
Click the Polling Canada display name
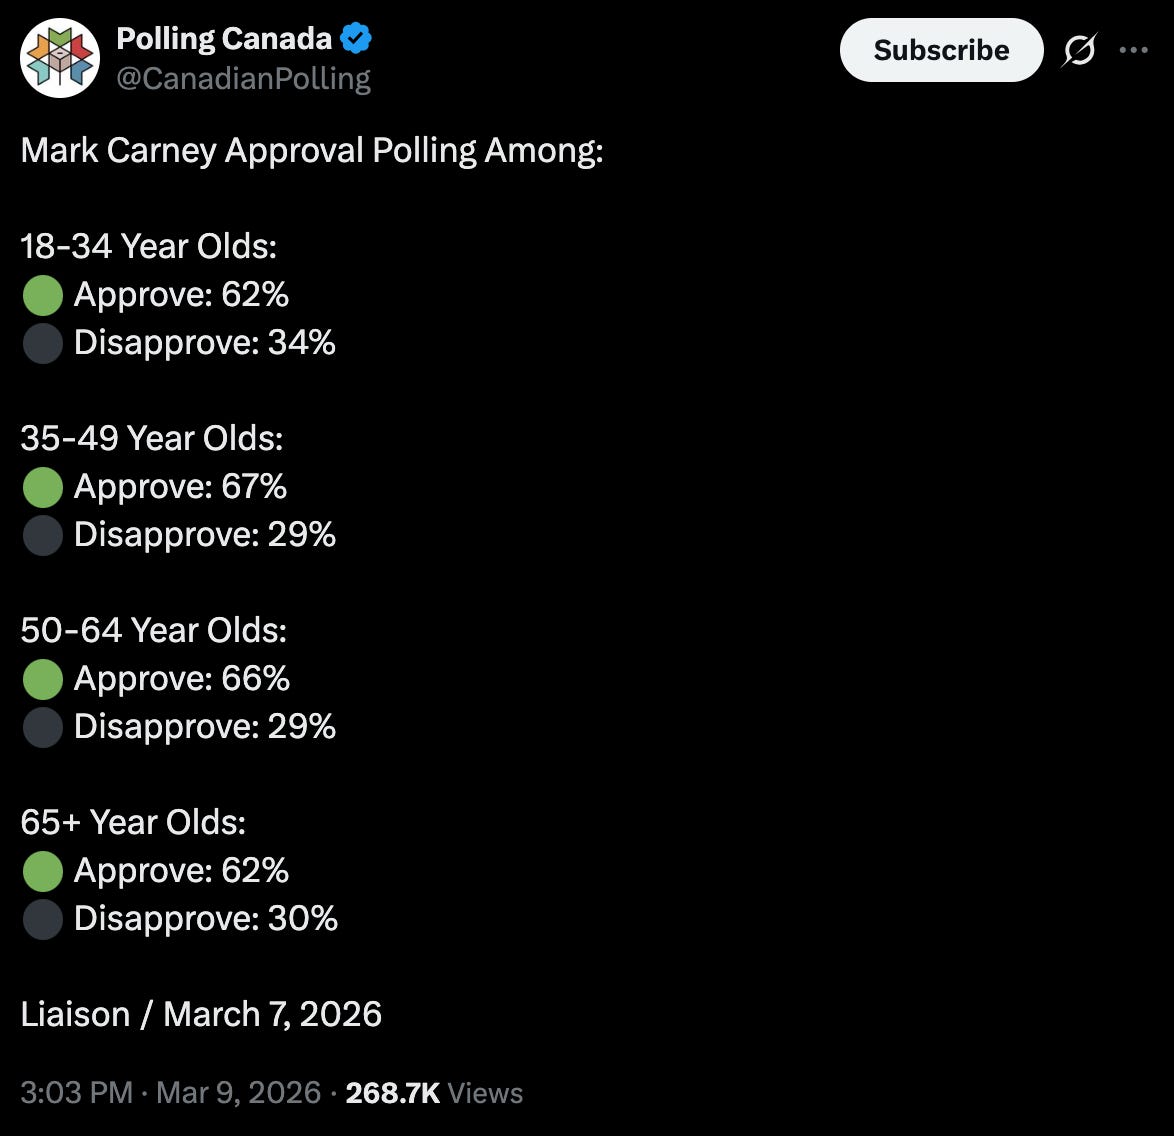tap(224, 38)
